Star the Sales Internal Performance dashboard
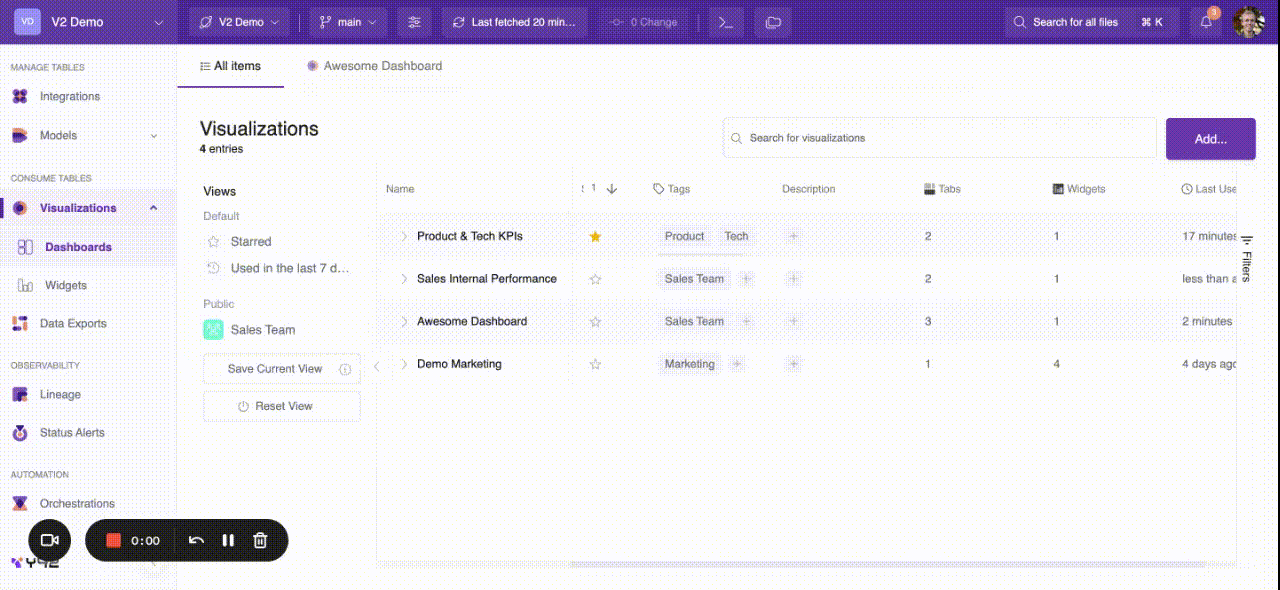The width and height of the screenshot is (1280, 590). (x=595, y=280)
